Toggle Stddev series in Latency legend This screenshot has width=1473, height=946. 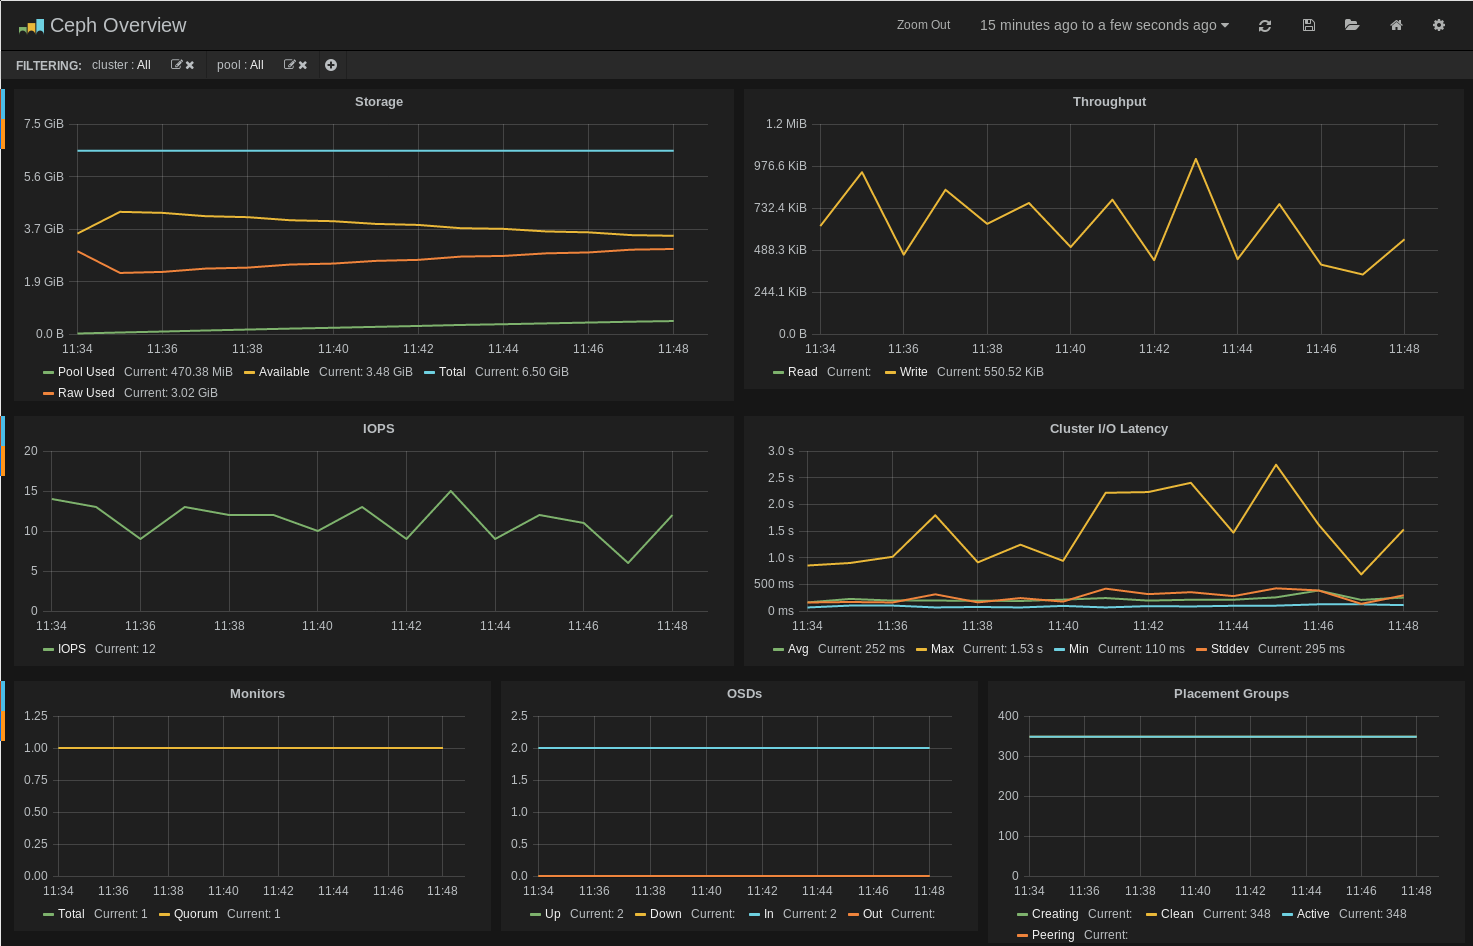[1229, 649]
